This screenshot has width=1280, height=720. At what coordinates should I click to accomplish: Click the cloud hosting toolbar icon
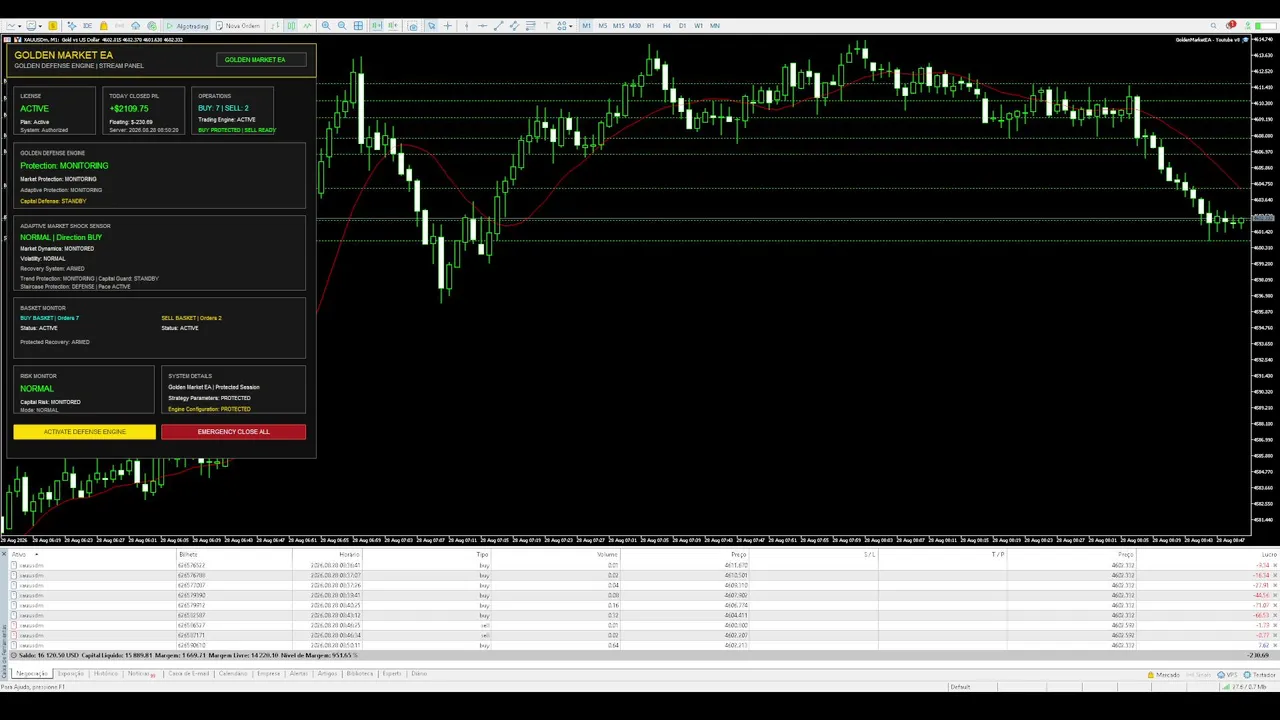(x=135, y=26)
